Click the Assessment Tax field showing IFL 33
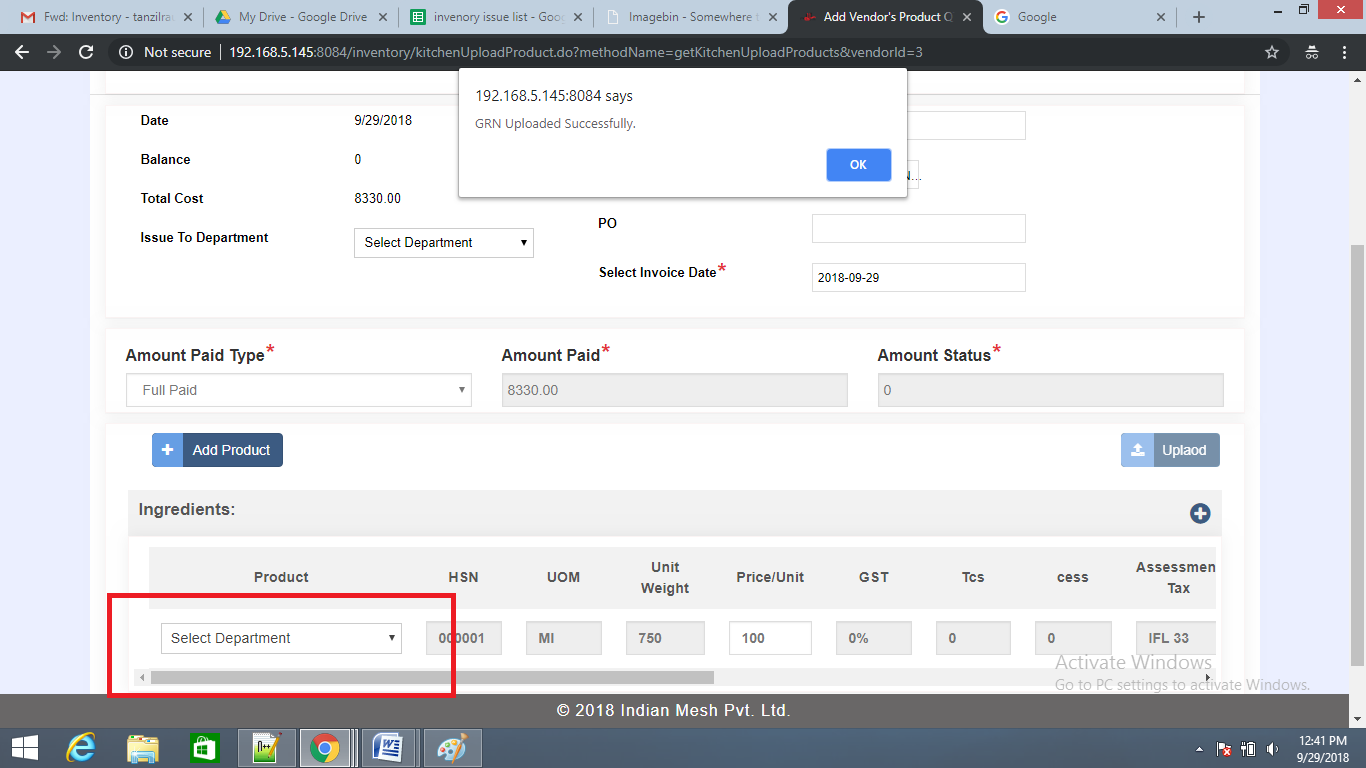This screenshot has height=768, width=1366. tap(1174, 638)
